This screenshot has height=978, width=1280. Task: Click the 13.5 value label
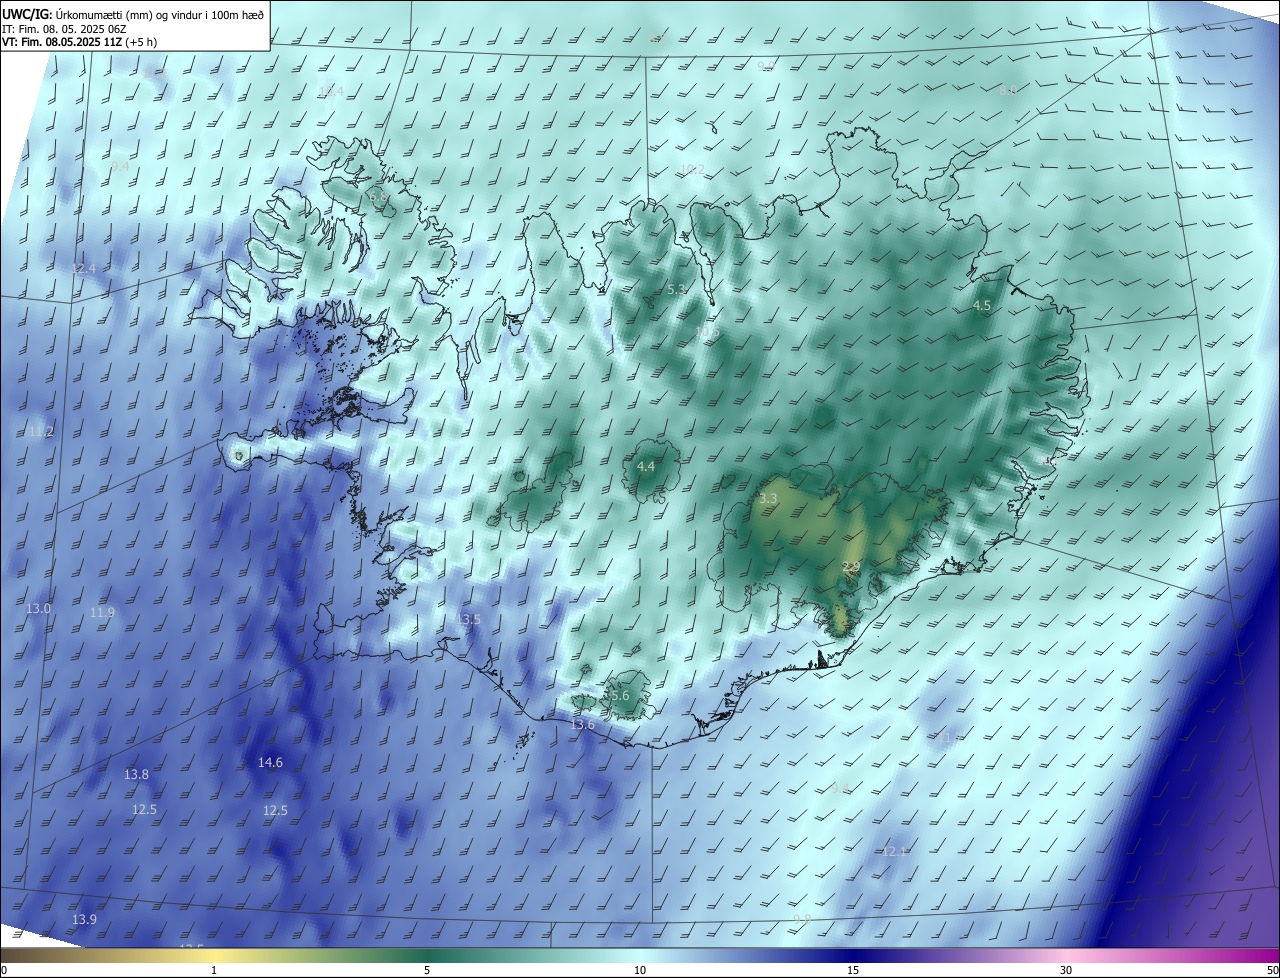[x=468, y=620]
